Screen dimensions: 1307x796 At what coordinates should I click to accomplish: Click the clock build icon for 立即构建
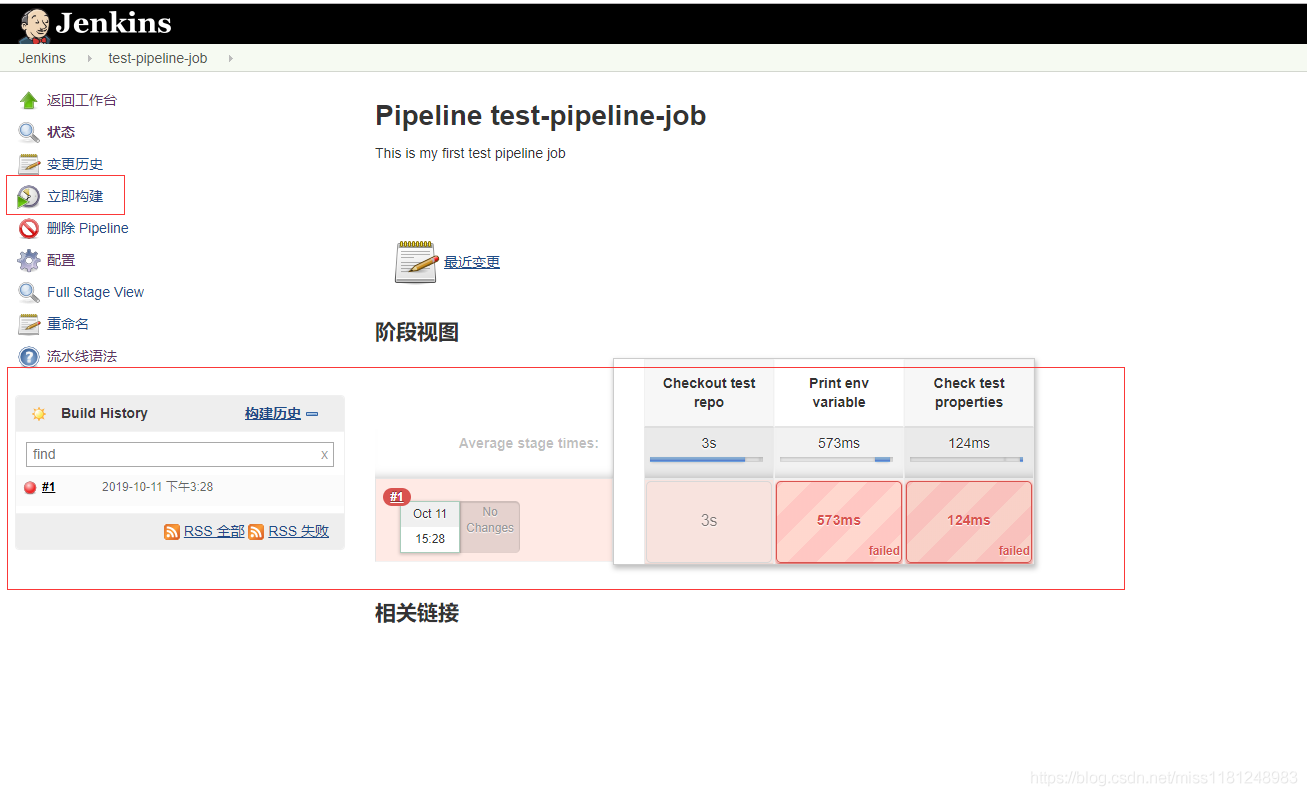tap(29, 196)
